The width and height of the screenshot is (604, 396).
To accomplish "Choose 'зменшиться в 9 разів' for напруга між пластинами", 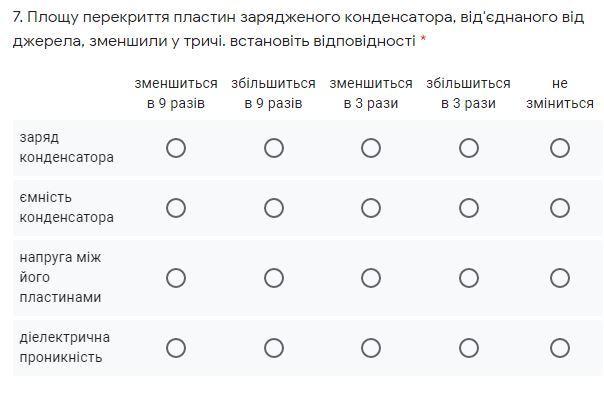I will 176,278.
